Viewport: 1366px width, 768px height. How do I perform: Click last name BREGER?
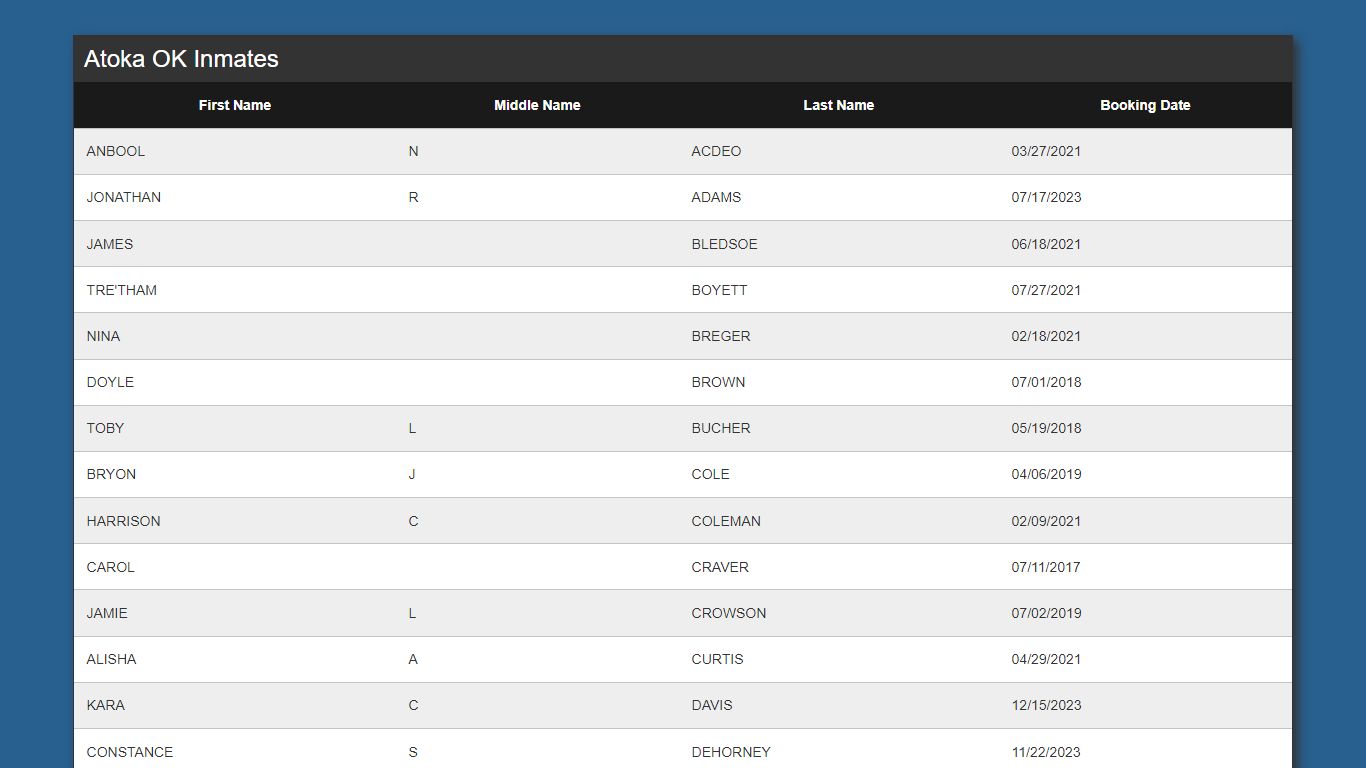721,336
